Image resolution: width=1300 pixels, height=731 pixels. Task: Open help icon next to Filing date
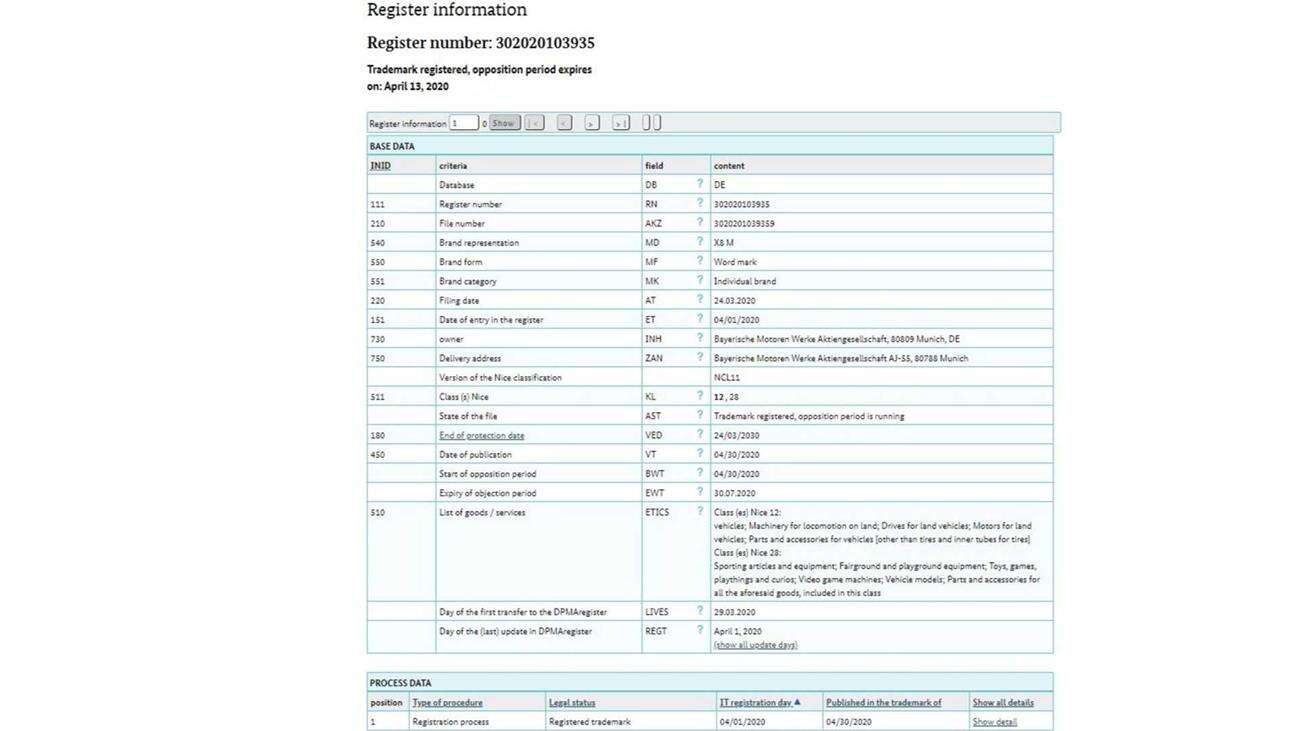point(700,300)
